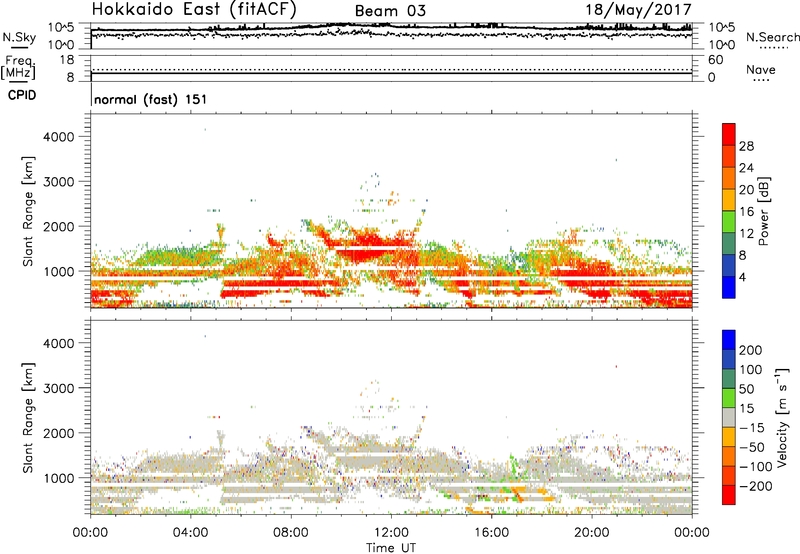
Task: Pick the bottom red velocity colorbar segment
Action: click(x=729, y=495)
